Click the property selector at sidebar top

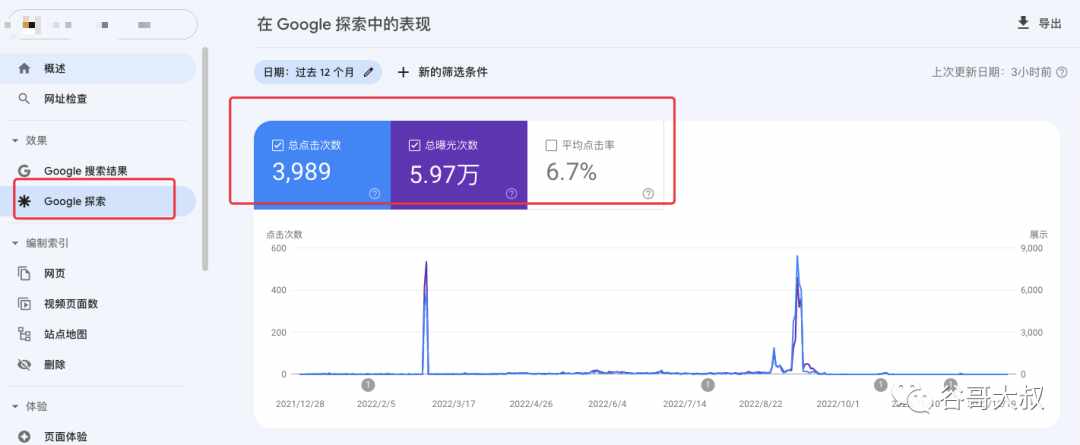[x=99, y=25]
